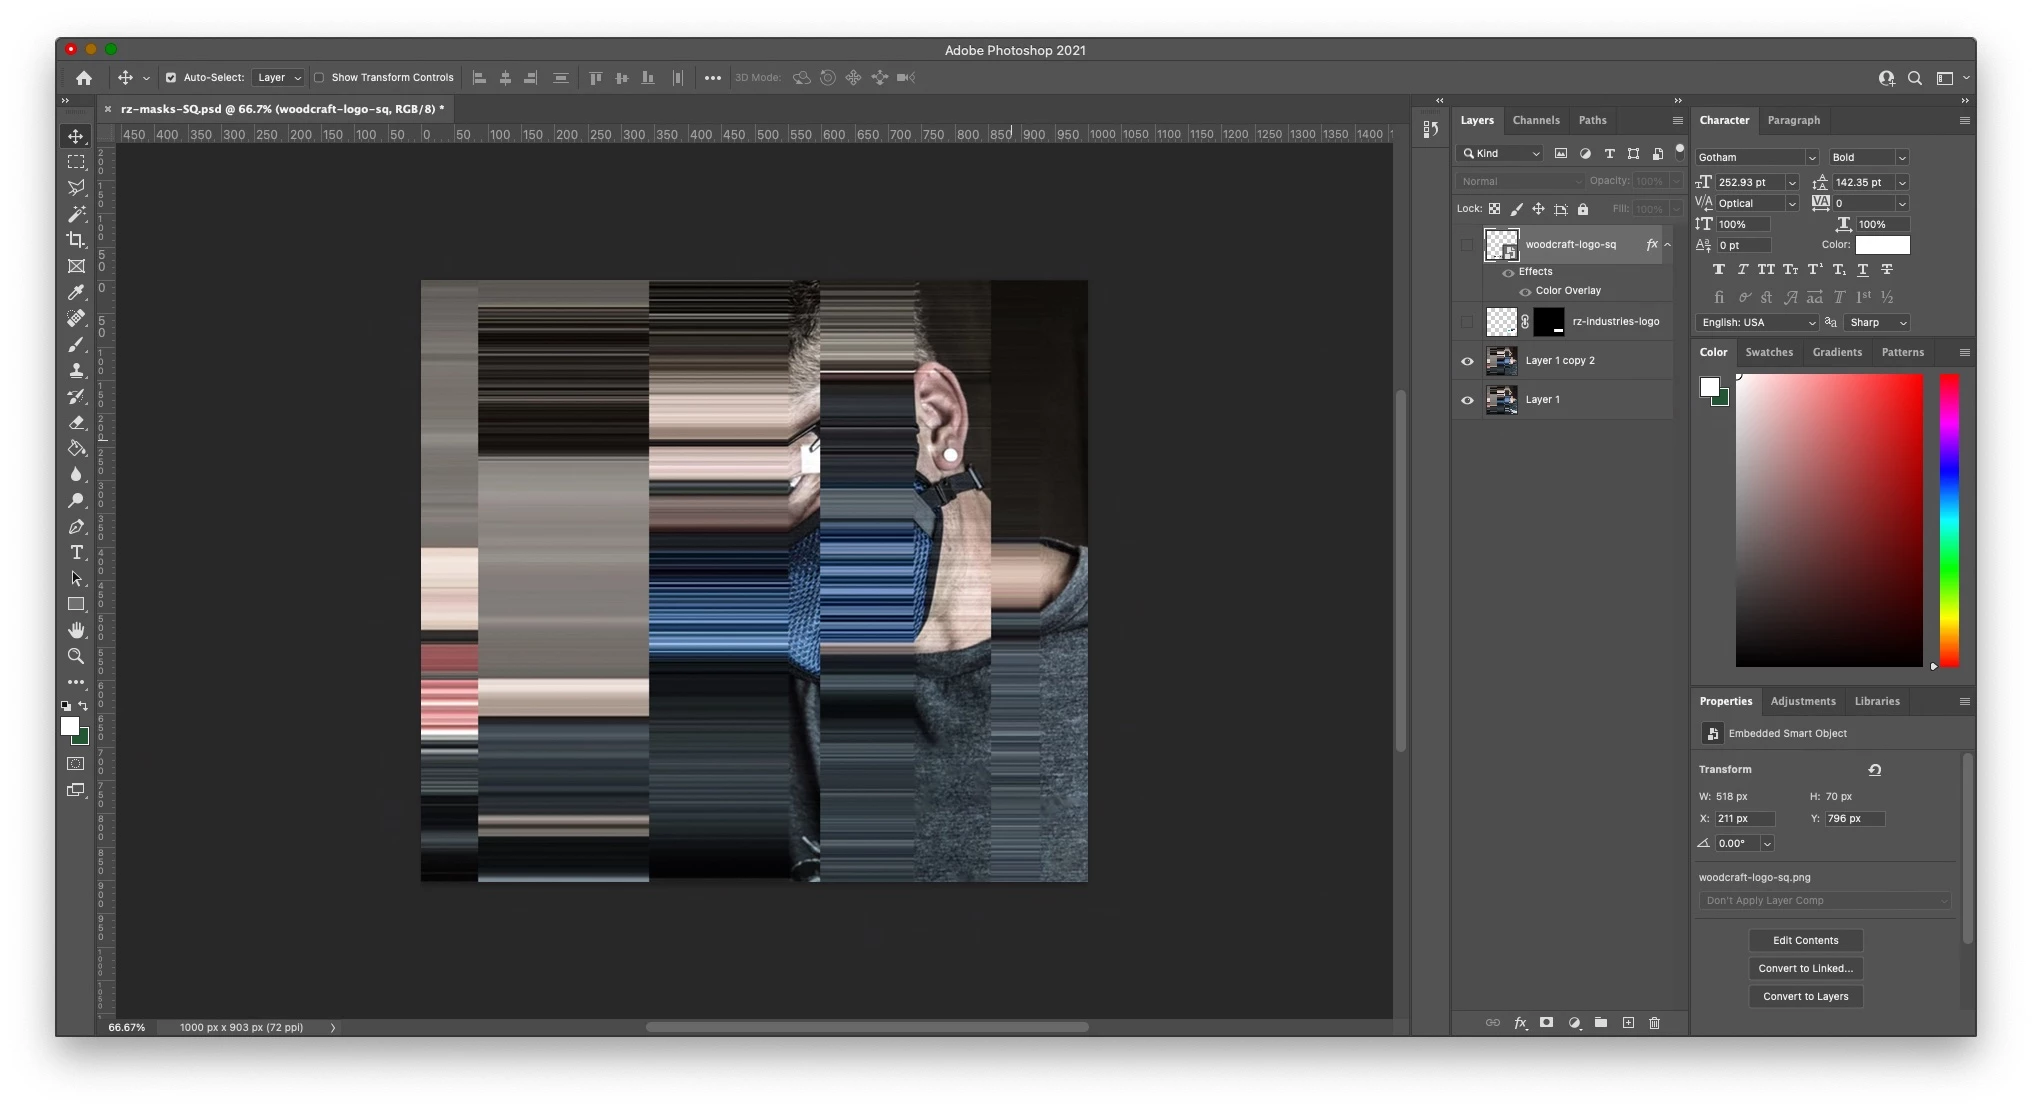Select the Magic Wand tool
Screen dimensions: 2032x1110
point(76,214)
